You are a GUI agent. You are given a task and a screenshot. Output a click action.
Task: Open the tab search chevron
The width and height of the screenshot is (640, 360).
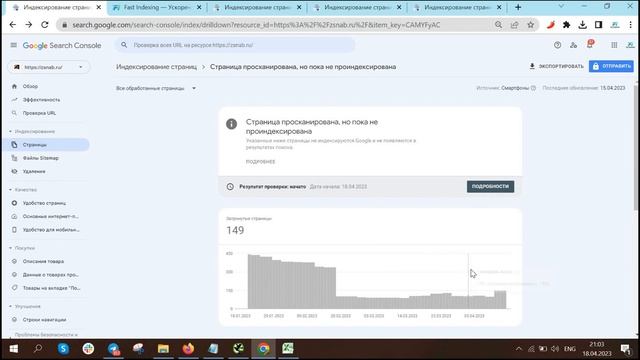tap(561, 7)
